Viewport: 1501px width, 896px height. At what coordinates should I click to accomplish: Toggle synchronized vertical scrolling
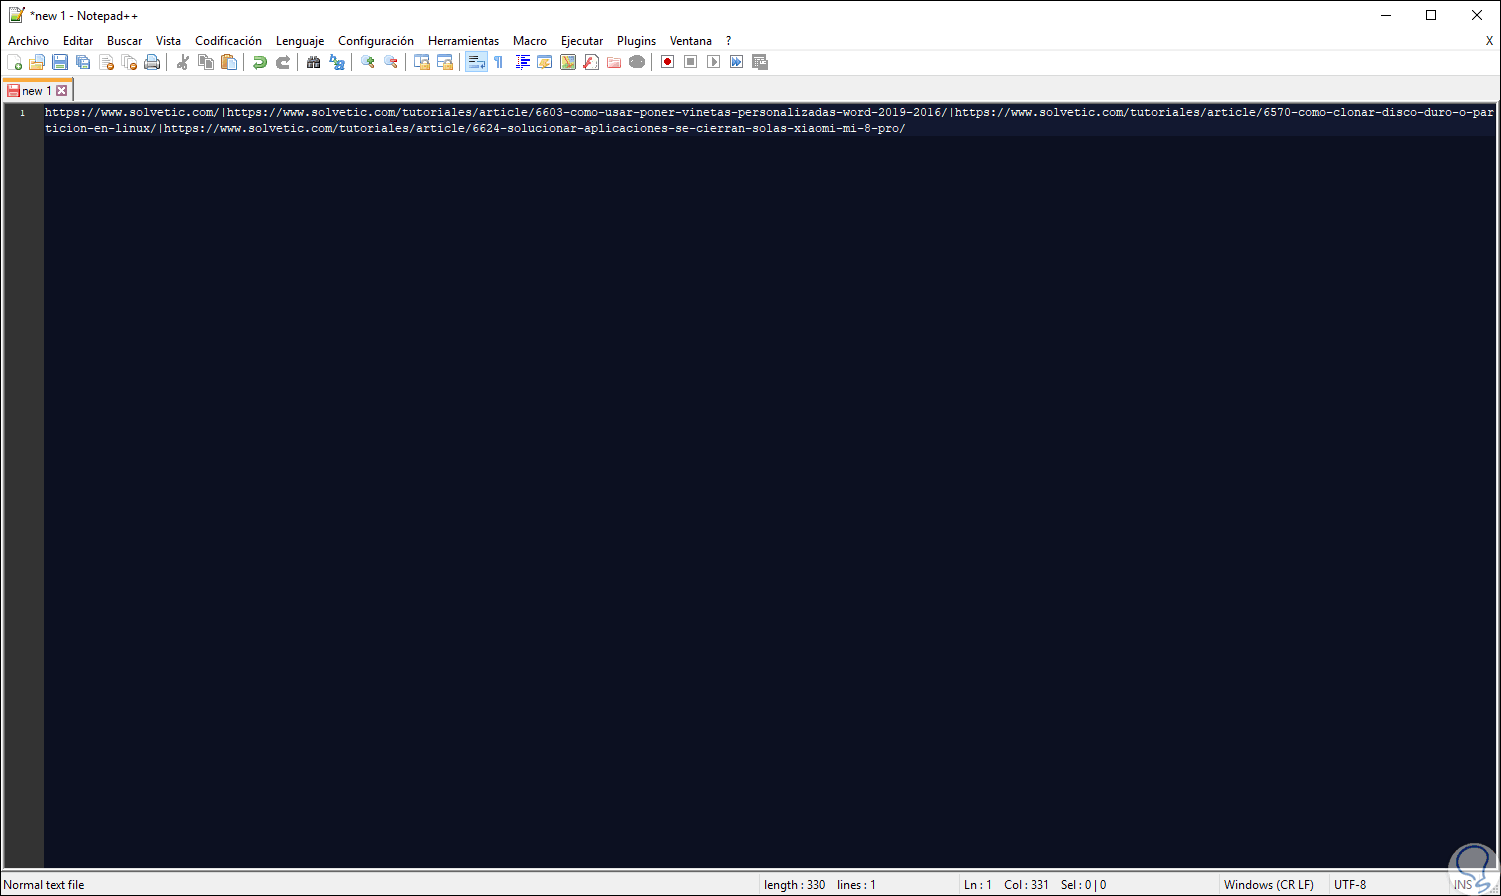tap(422, 62)
